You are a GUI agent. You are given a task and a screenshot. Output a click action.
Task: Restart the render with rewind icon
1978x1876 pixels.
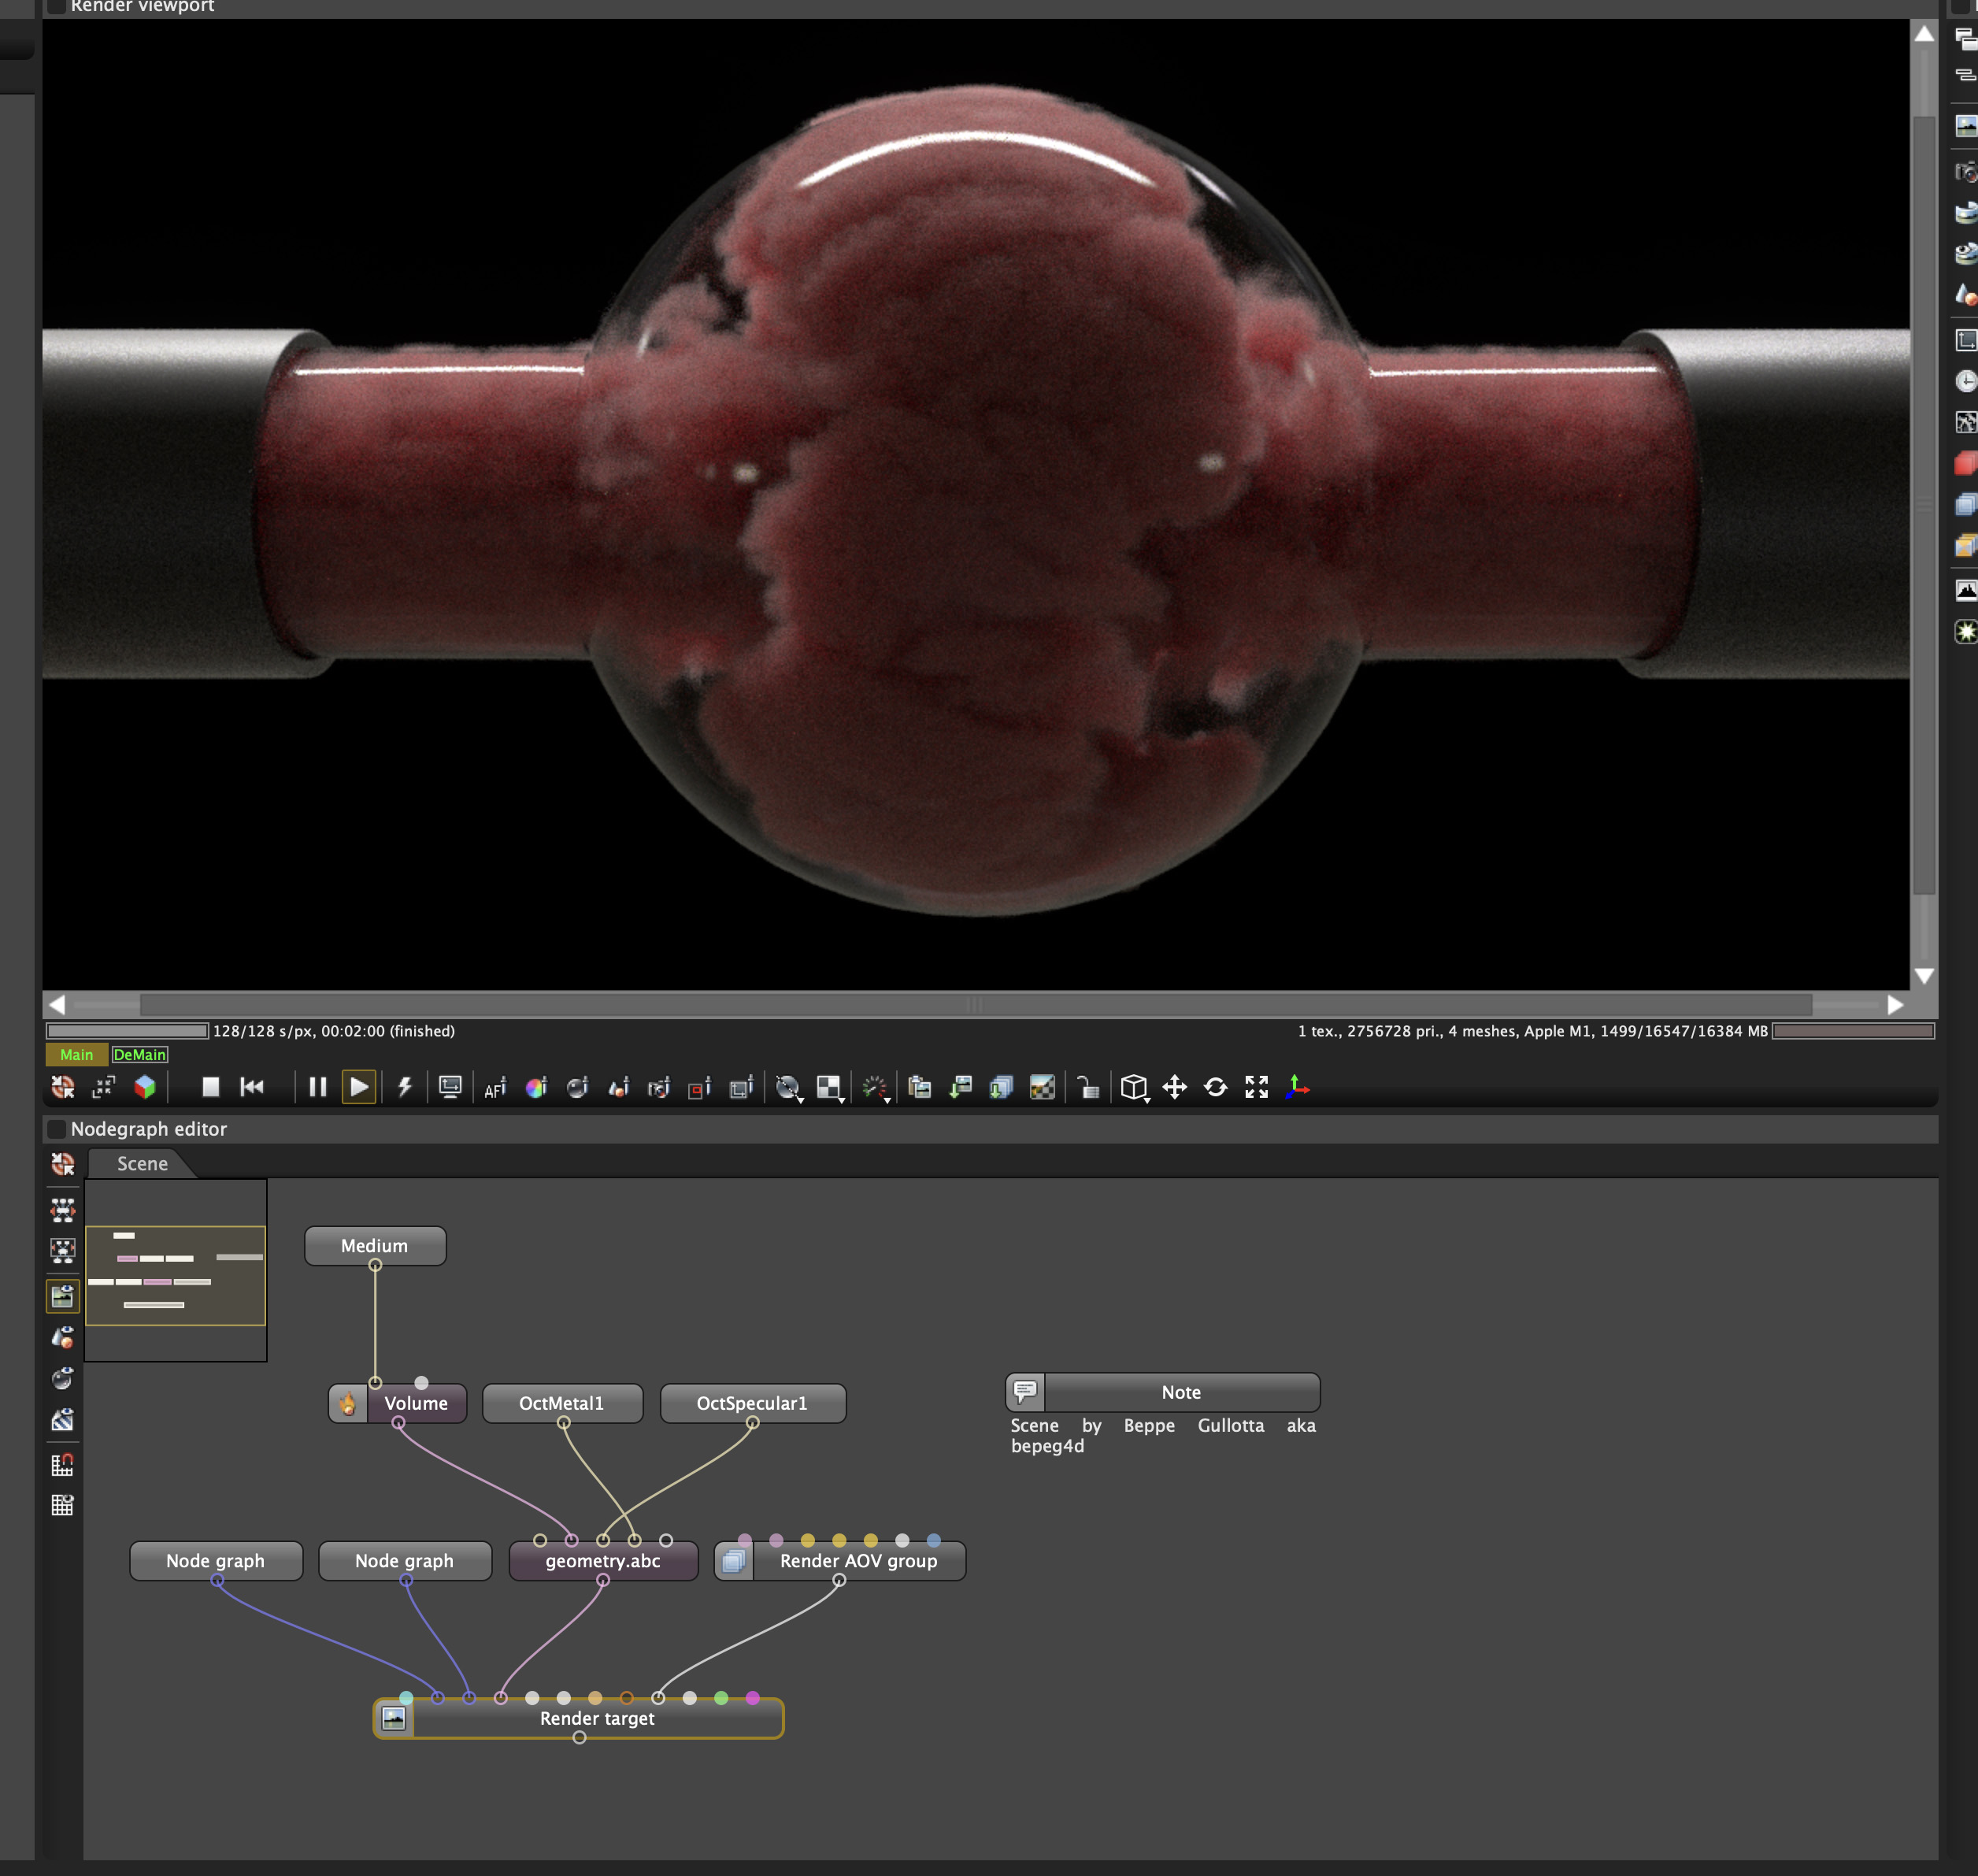[252, 1087]
